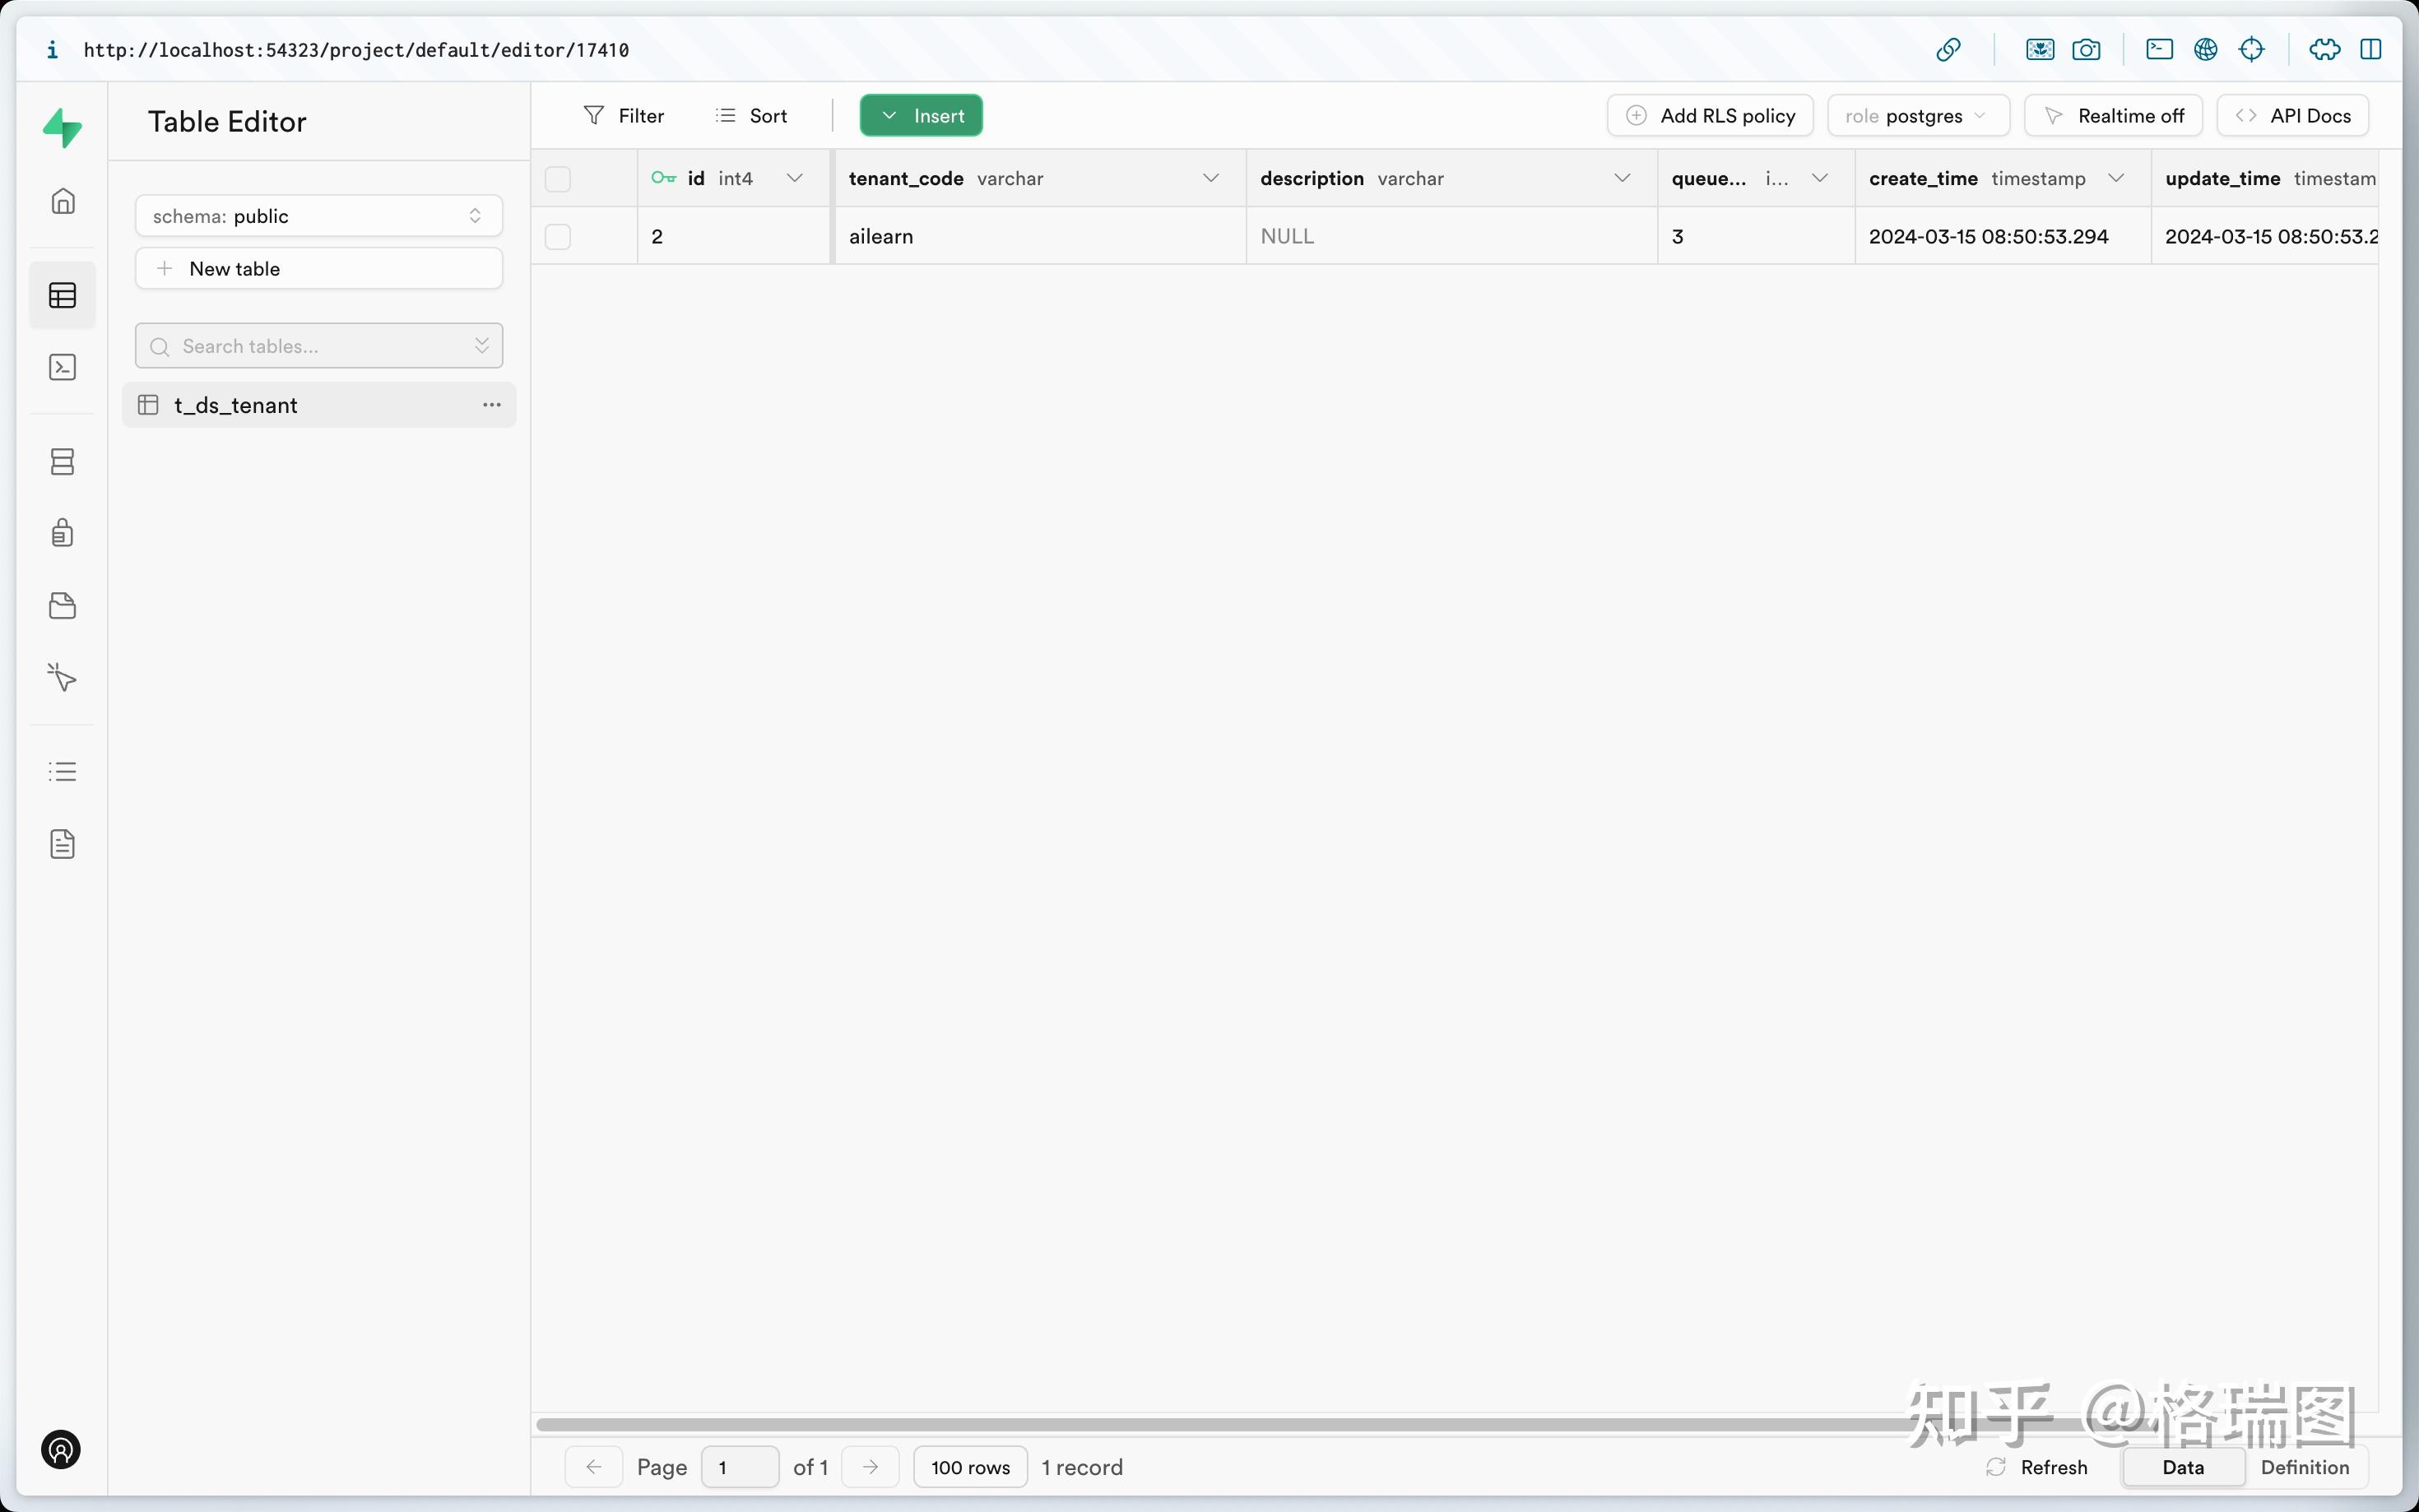This screenshot has width=2419, height=1512.
Task: Go to the Home icon in sidebar
Action: (x=62, y=201)
